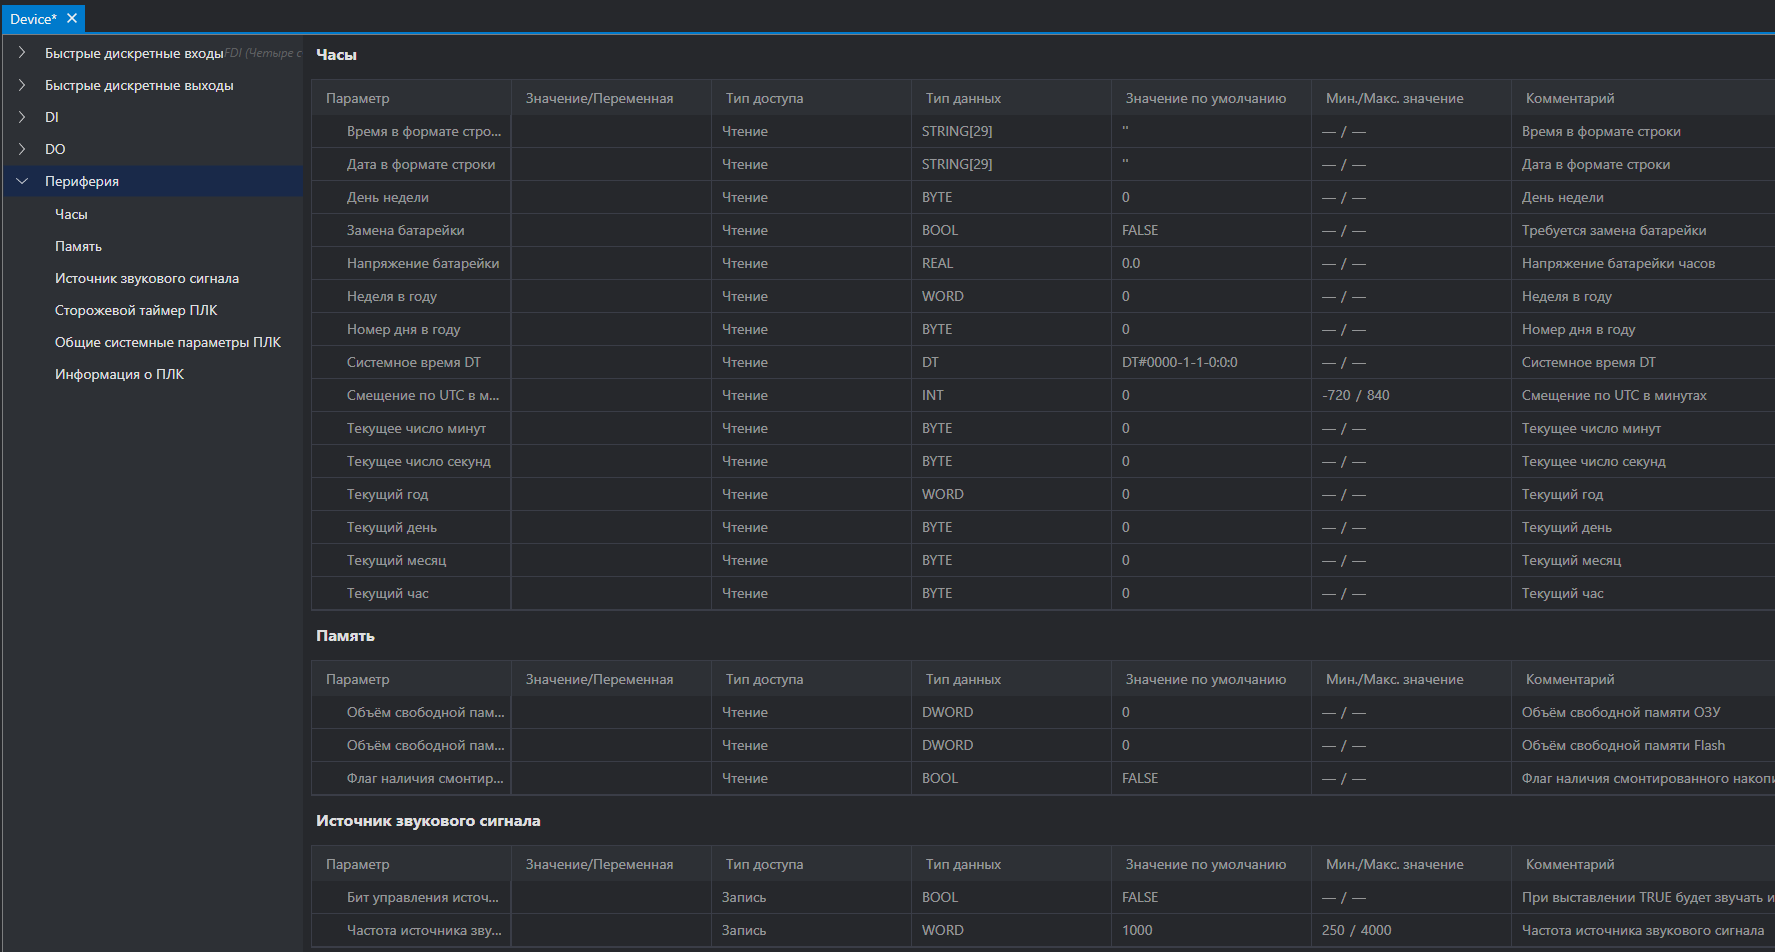Close the Device* tab
Viewport: 1775px width, 952px height.
pos(72,18)
